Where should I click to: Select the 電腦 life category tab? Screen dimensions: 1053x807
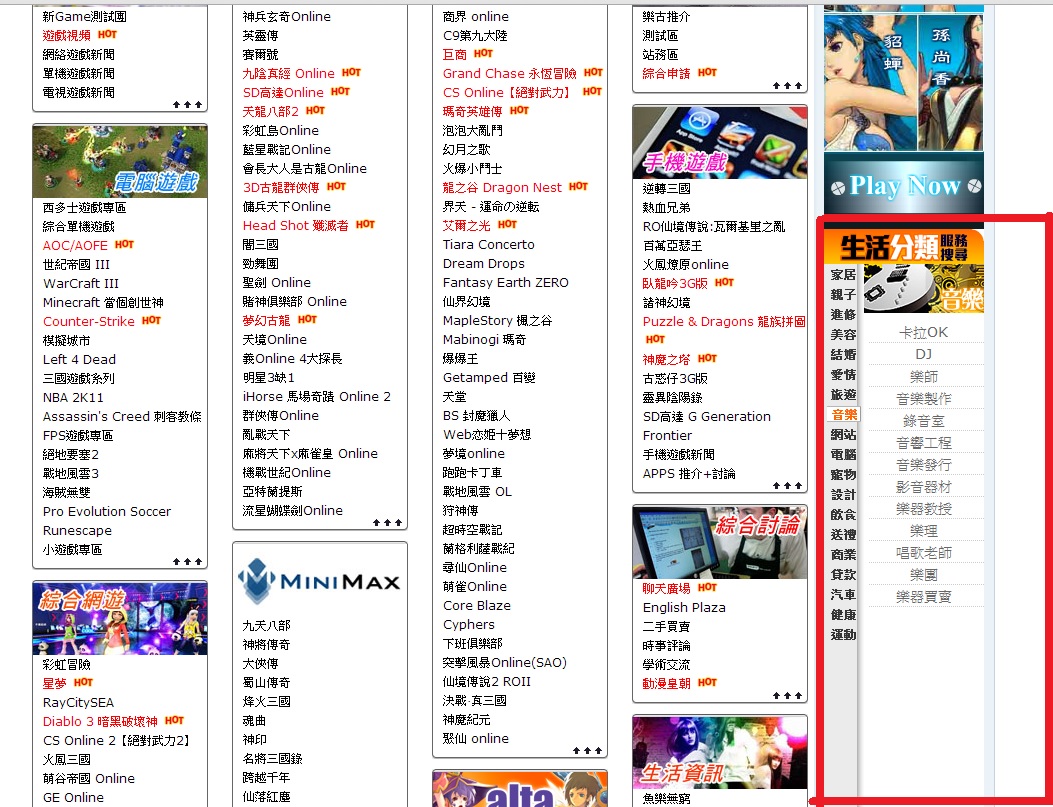[843, 455]
